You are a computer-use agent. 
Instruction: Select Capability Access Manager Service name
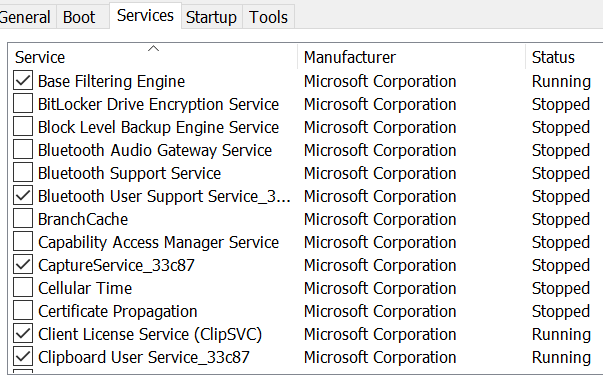(x=158, y=243)
